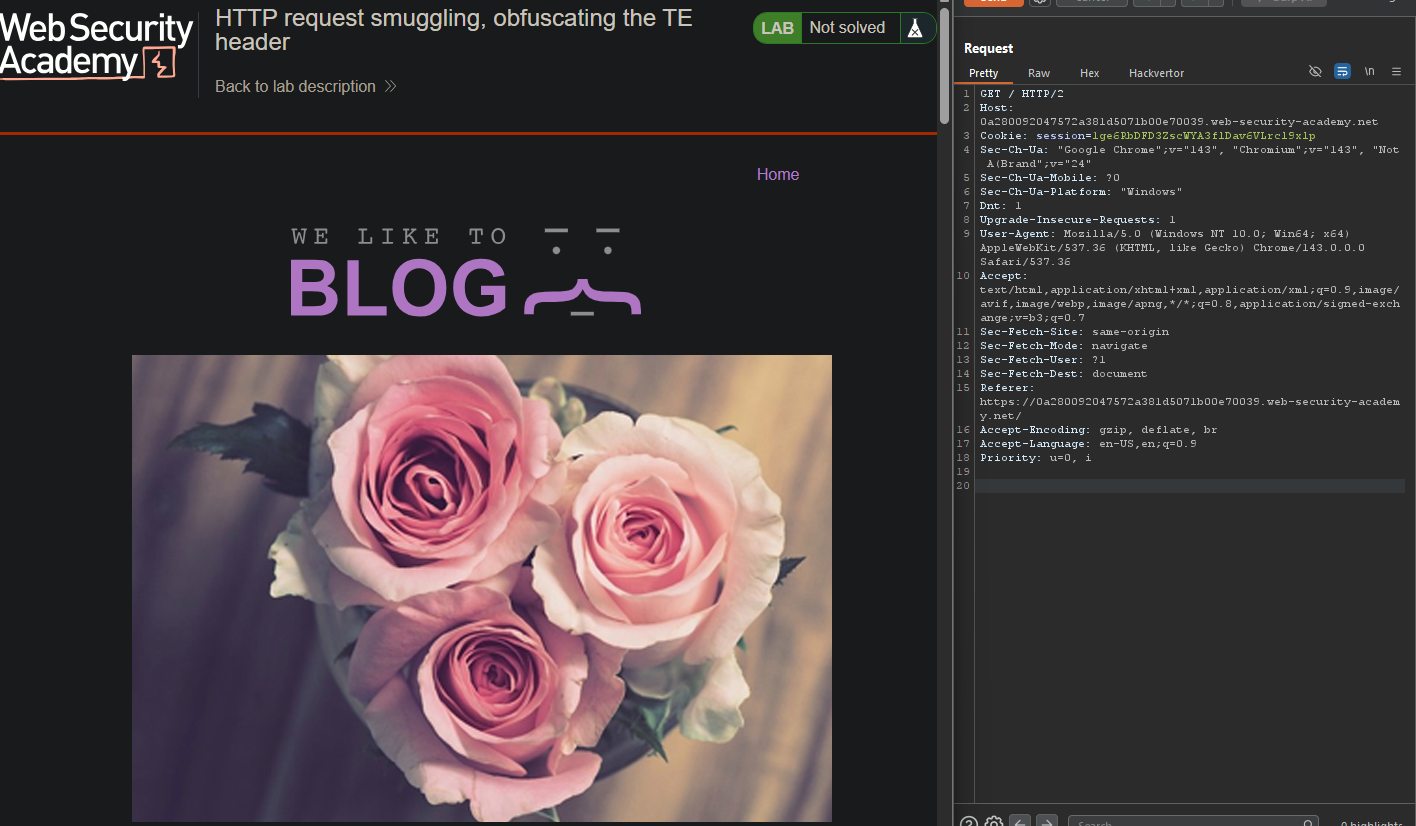Click the 'Dnt: 1' header line
The height and width of the screenshot is (826, 1416).
tap(1001, 205)
